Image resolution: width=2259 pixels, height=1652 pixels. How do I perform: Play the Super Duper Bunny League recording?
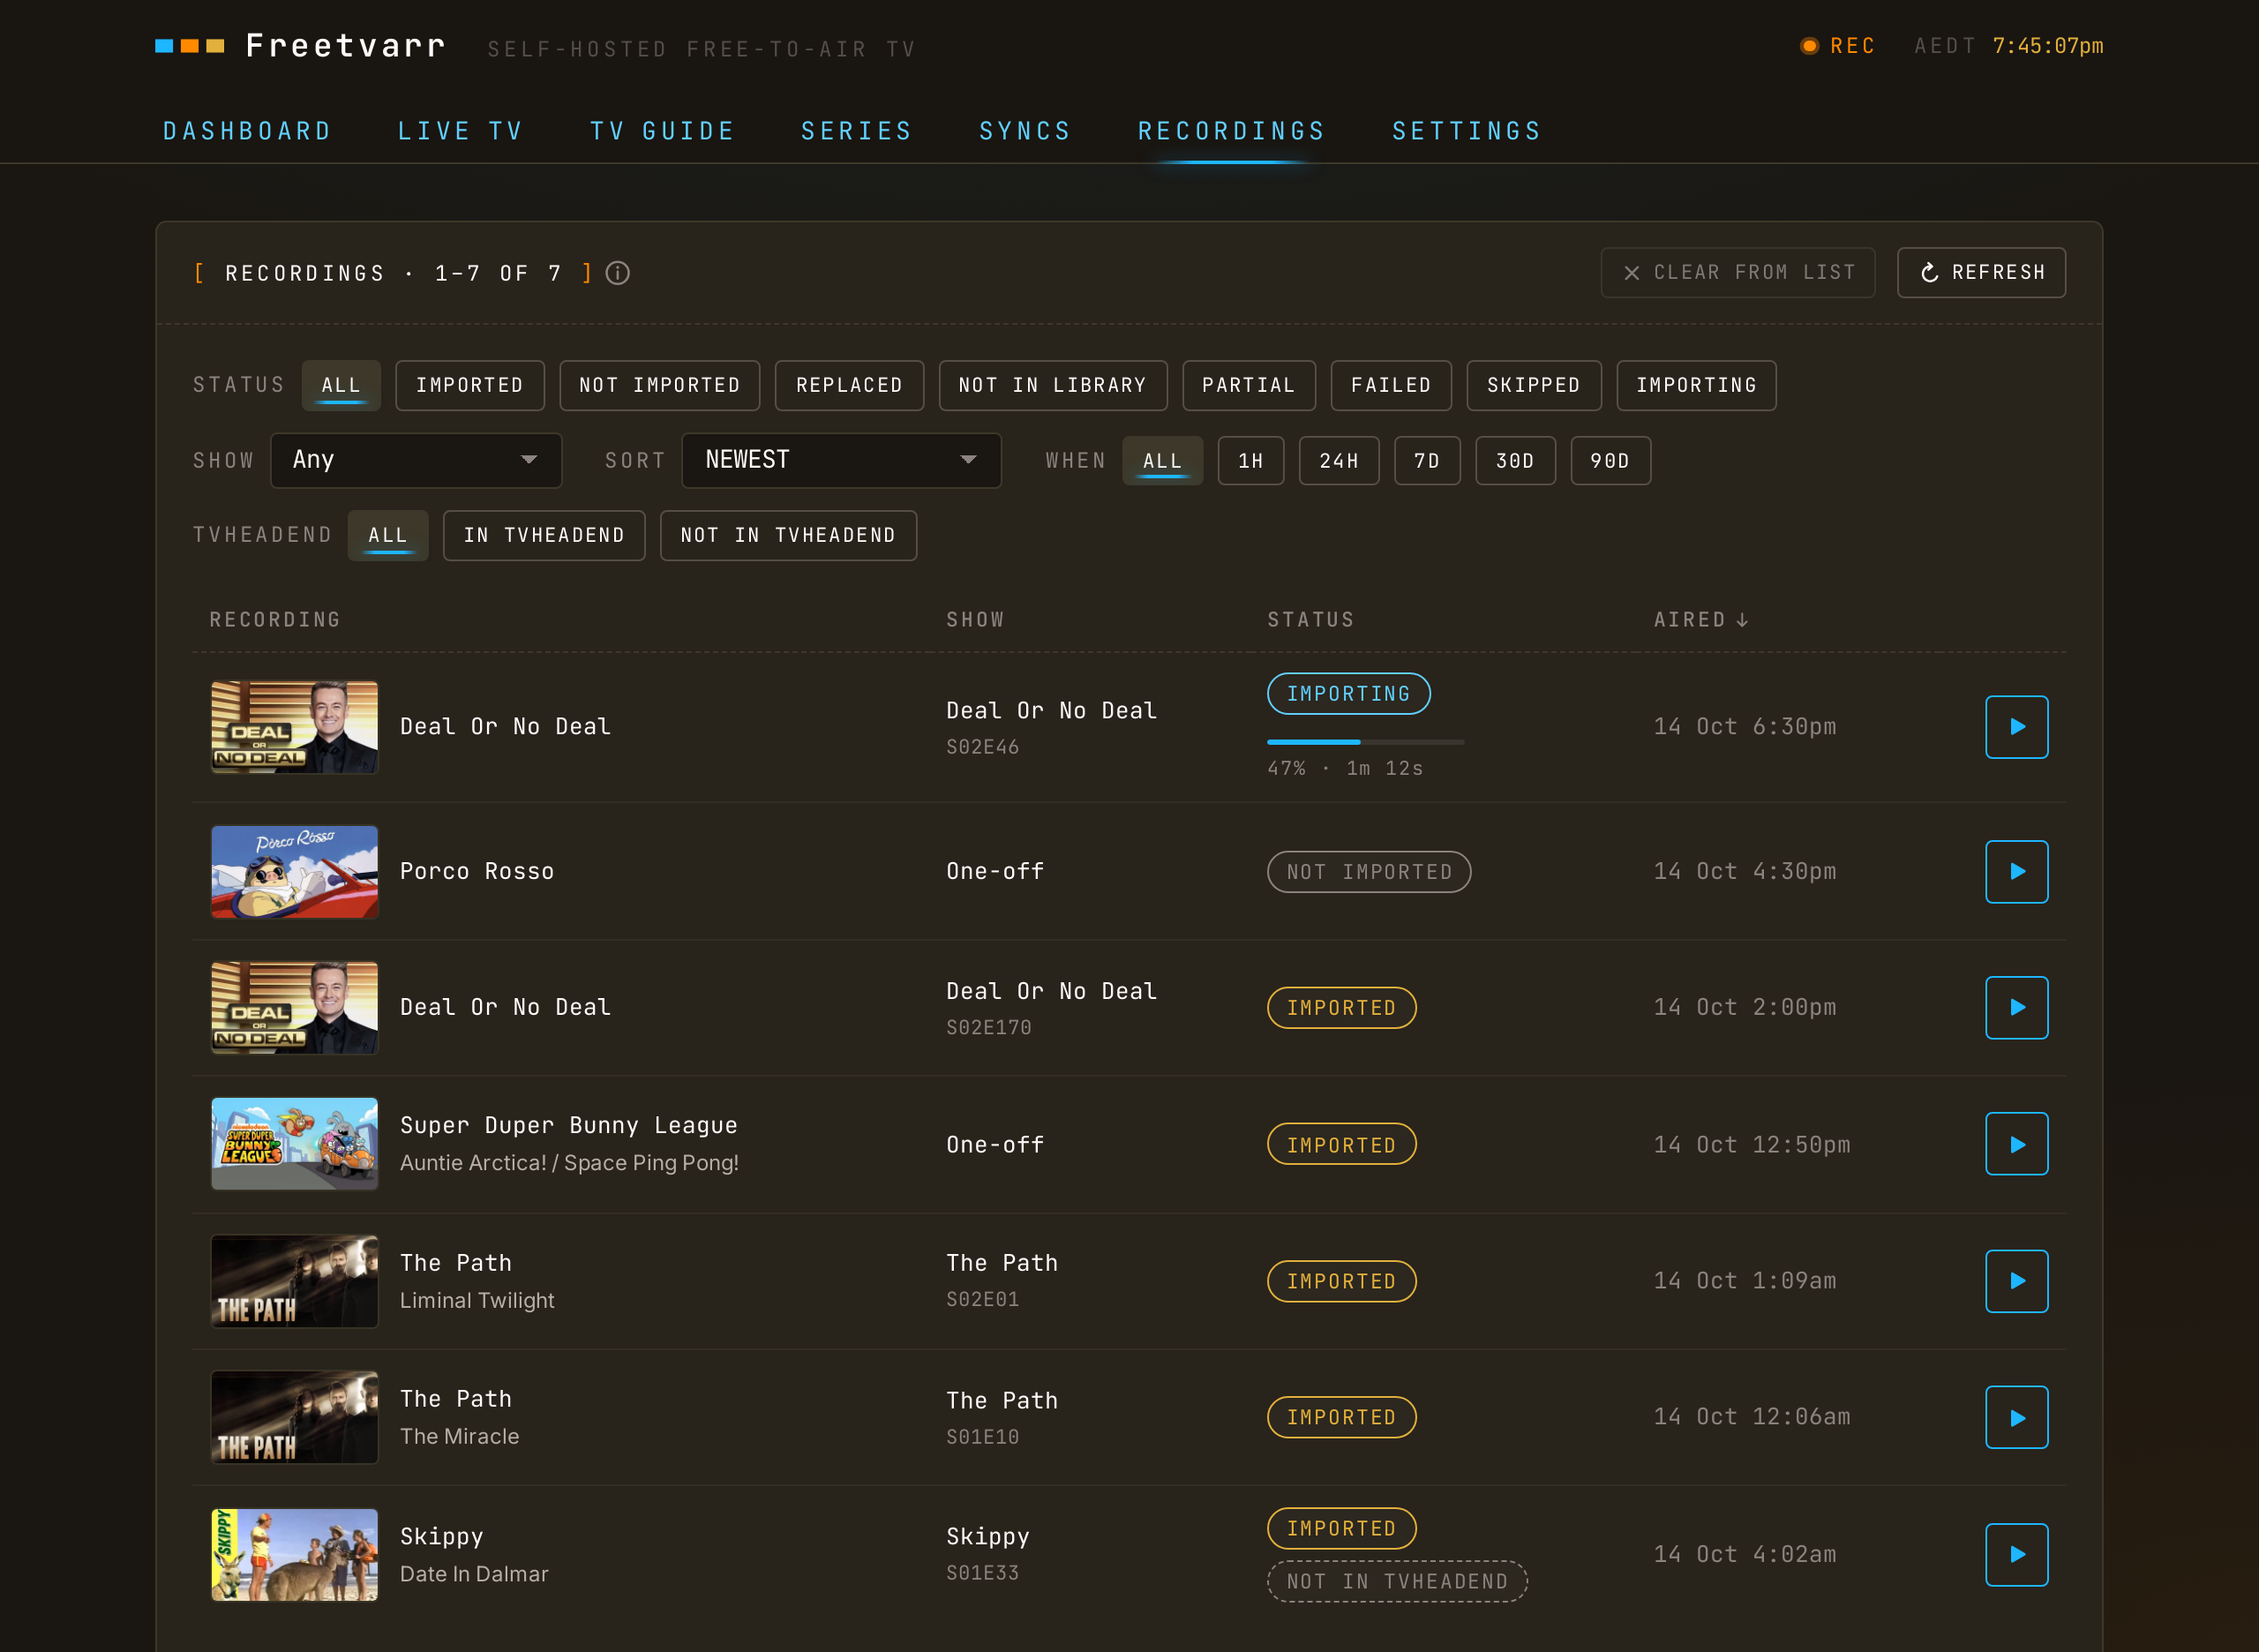pos(2016,1144)
